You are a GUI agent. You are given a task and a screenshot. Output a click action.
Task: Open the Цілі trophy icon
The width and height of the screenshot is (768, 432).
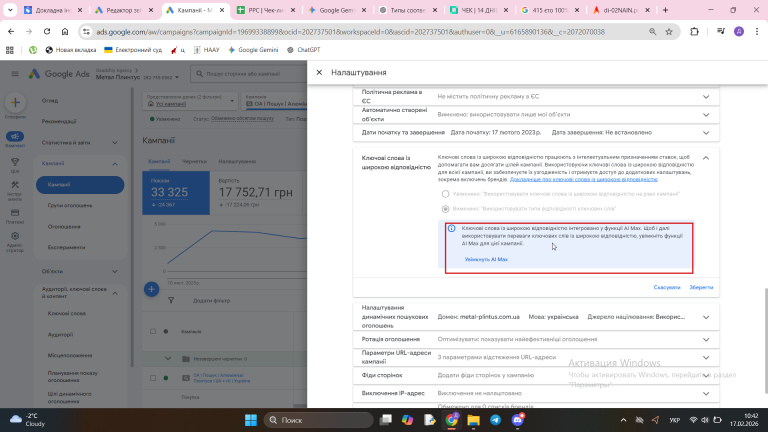tap(15, 162)
